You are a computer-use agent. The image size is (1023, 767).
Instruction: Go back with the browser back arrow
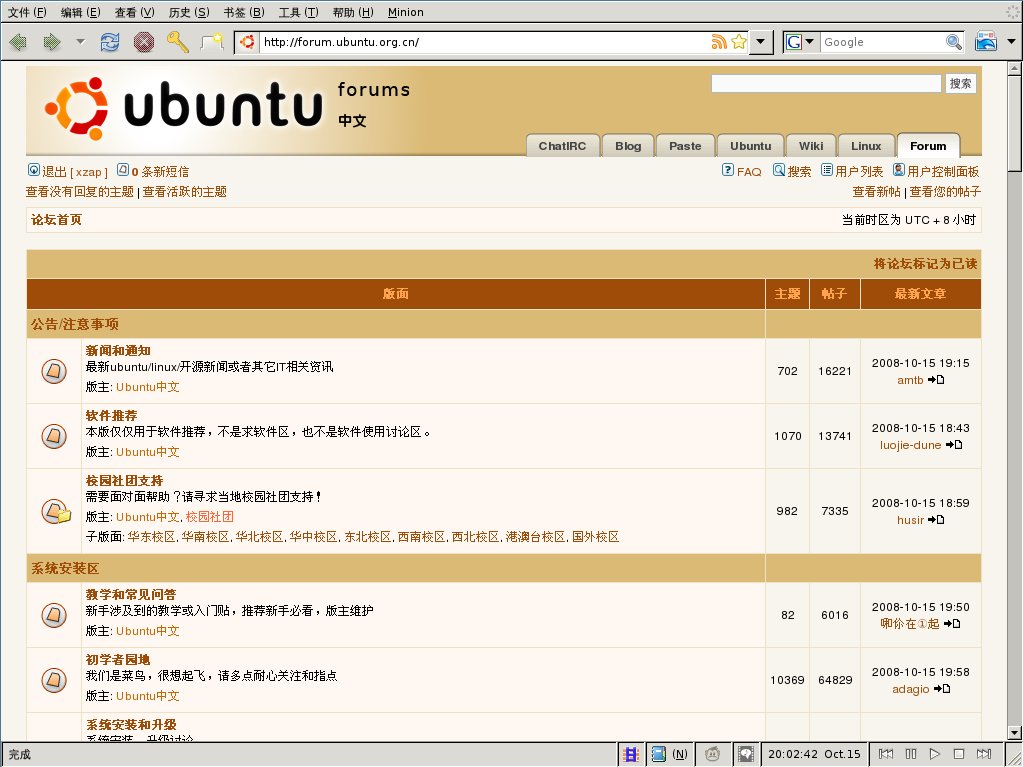tap(18, 42)
